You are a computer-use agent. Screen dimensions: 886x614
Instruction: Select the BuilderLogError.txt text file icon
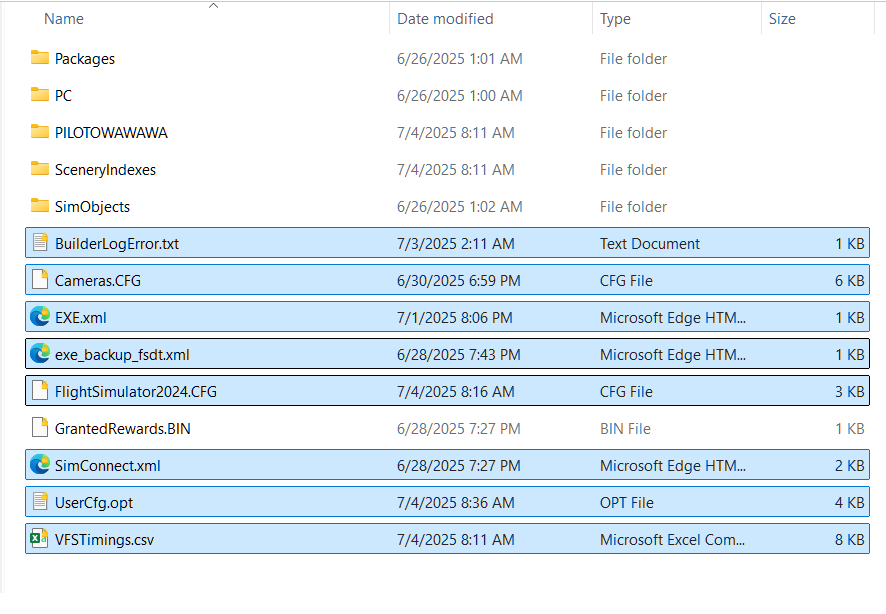[x=40, y=243]
